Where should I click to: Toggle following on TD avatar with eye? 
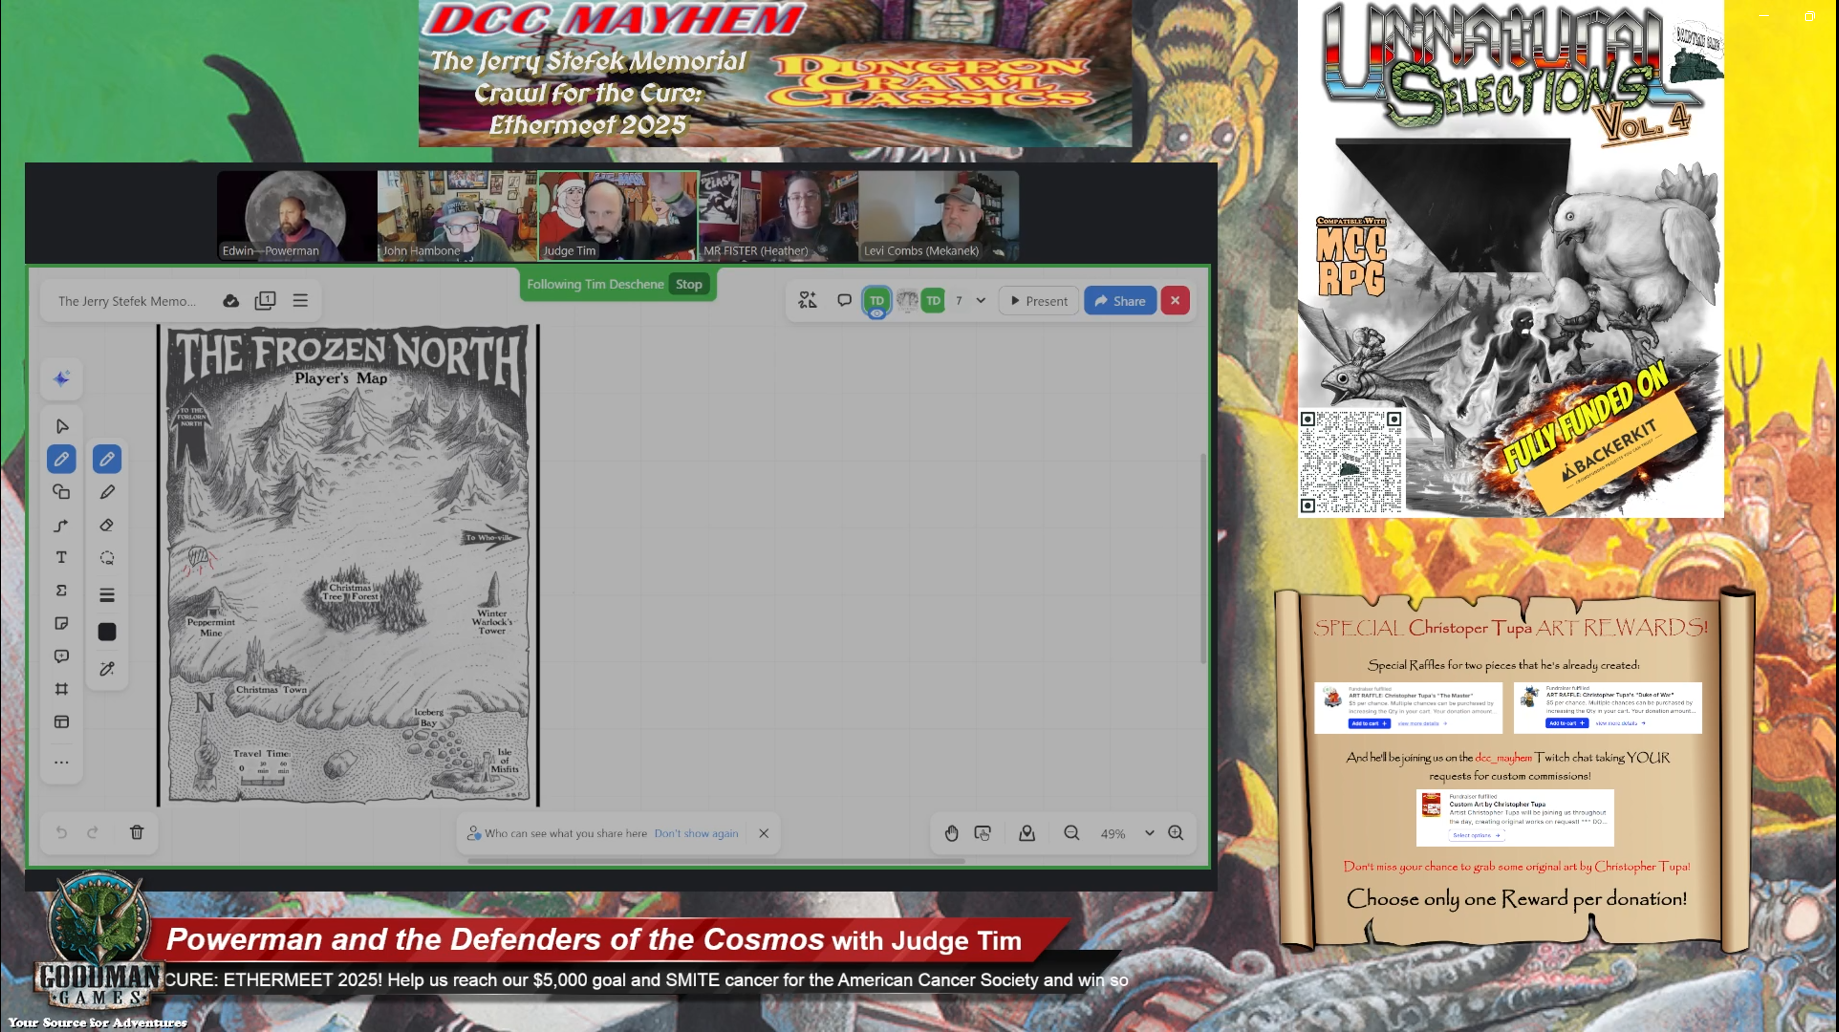(876, 301)
